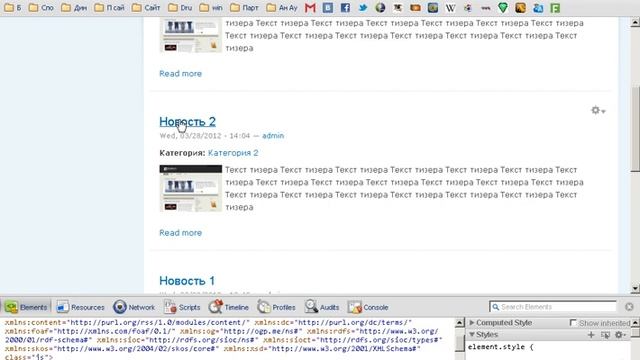Image resolution: width=640 pixels, height=360 pixels.
Task: Open the Спо bookmarks folder
Action: click(41, 8)
